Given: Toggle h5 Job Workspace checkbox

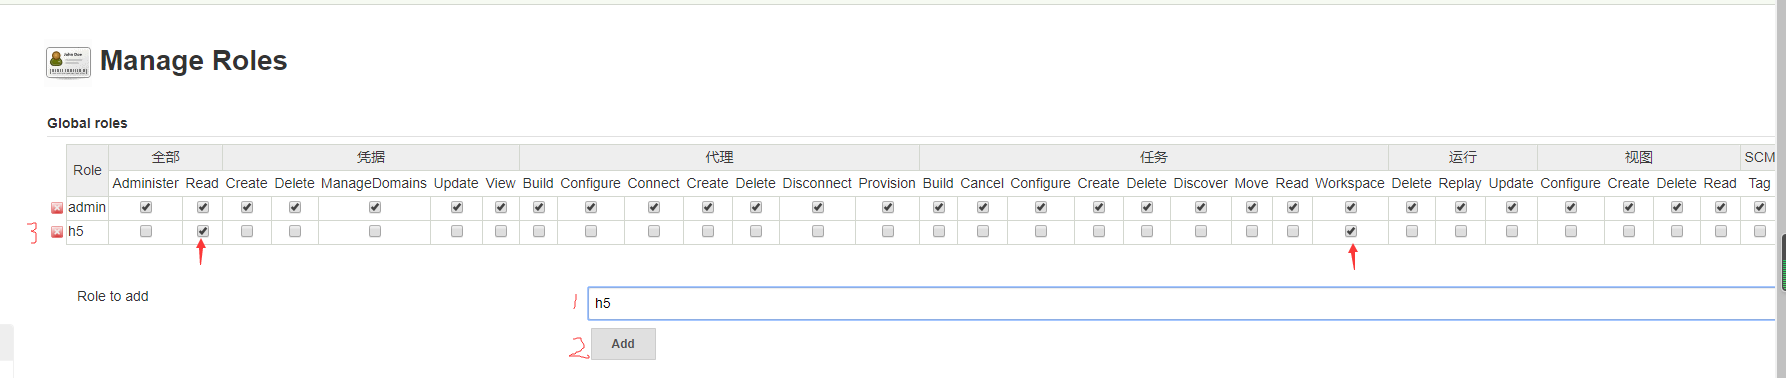Looking at the screenshot, I should pyautogui.click(x=1351, y=231).
